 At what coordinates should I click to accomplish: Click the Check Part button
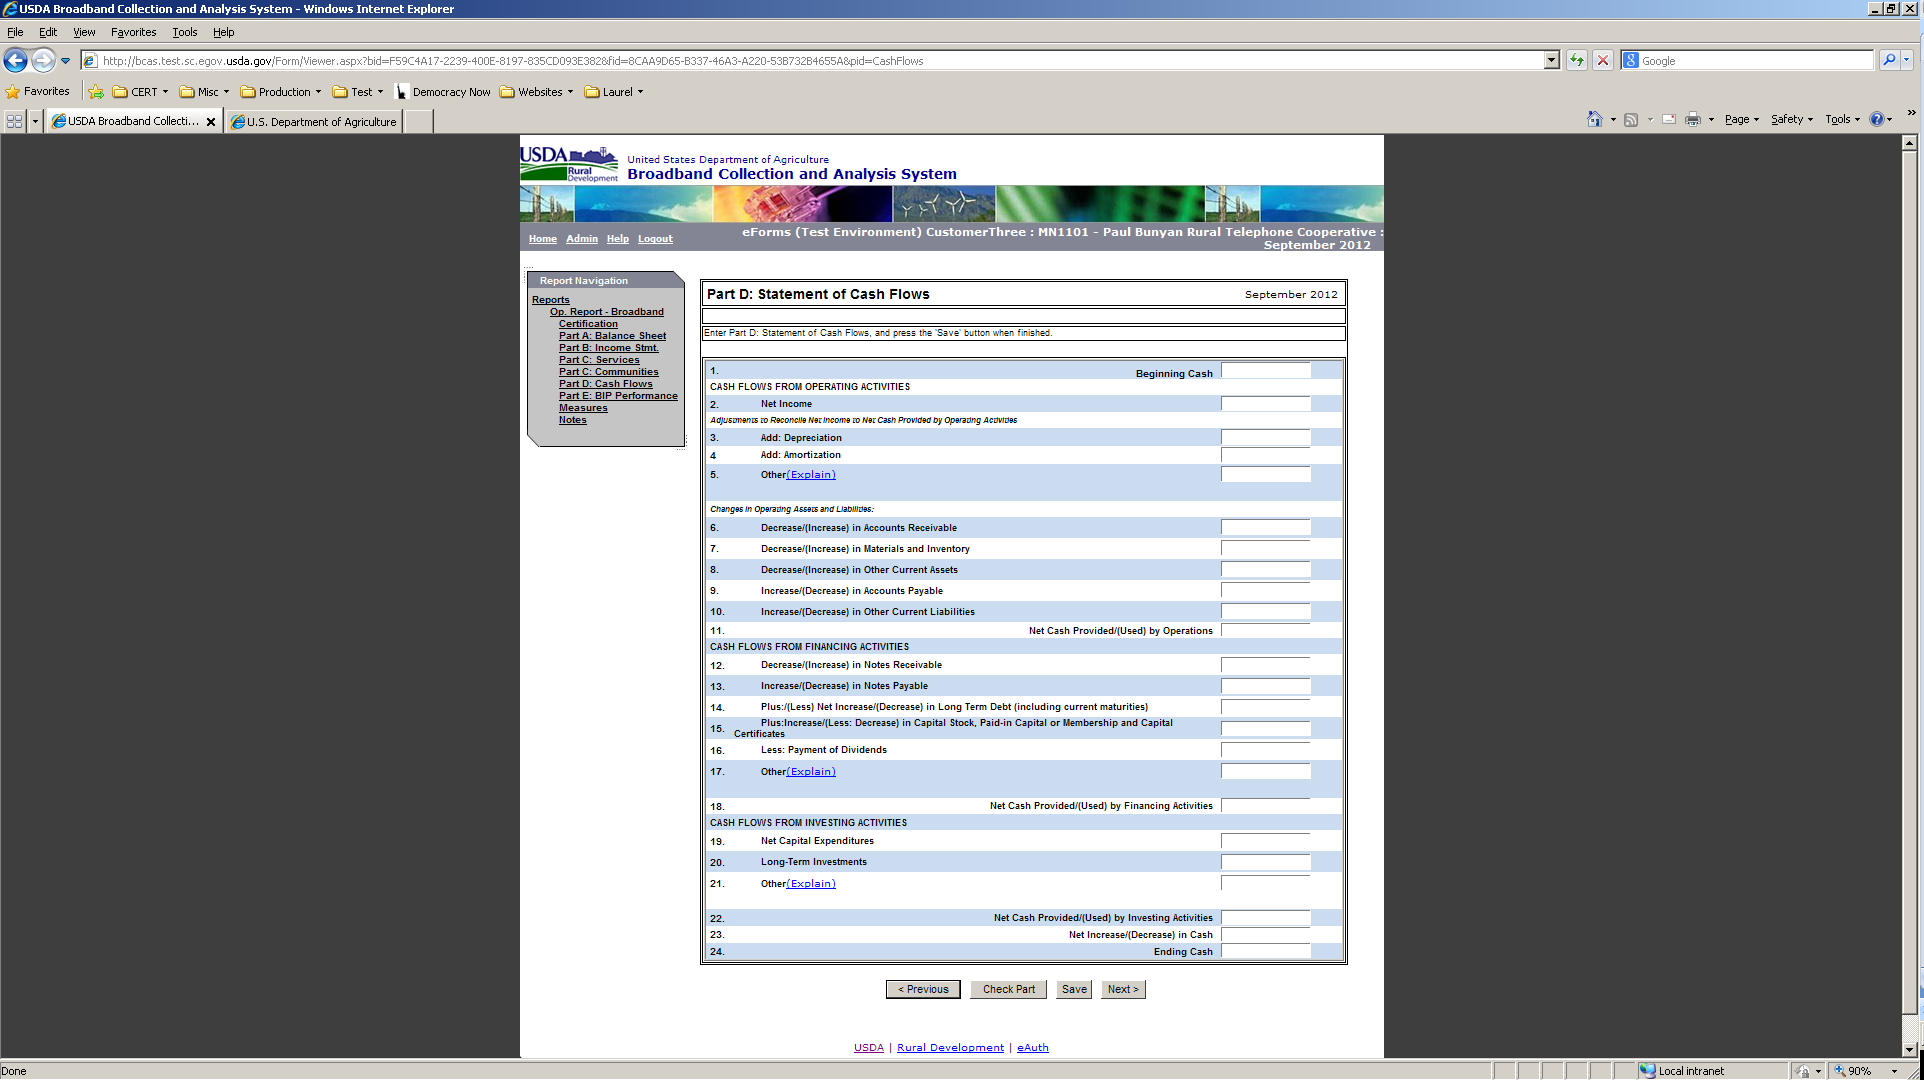[1008, 990]
